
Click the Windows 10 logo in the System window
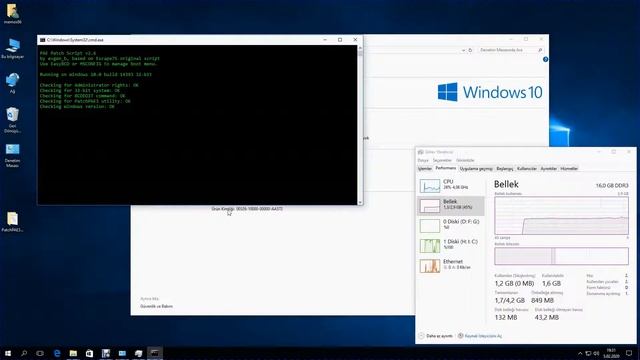(490, 92)
